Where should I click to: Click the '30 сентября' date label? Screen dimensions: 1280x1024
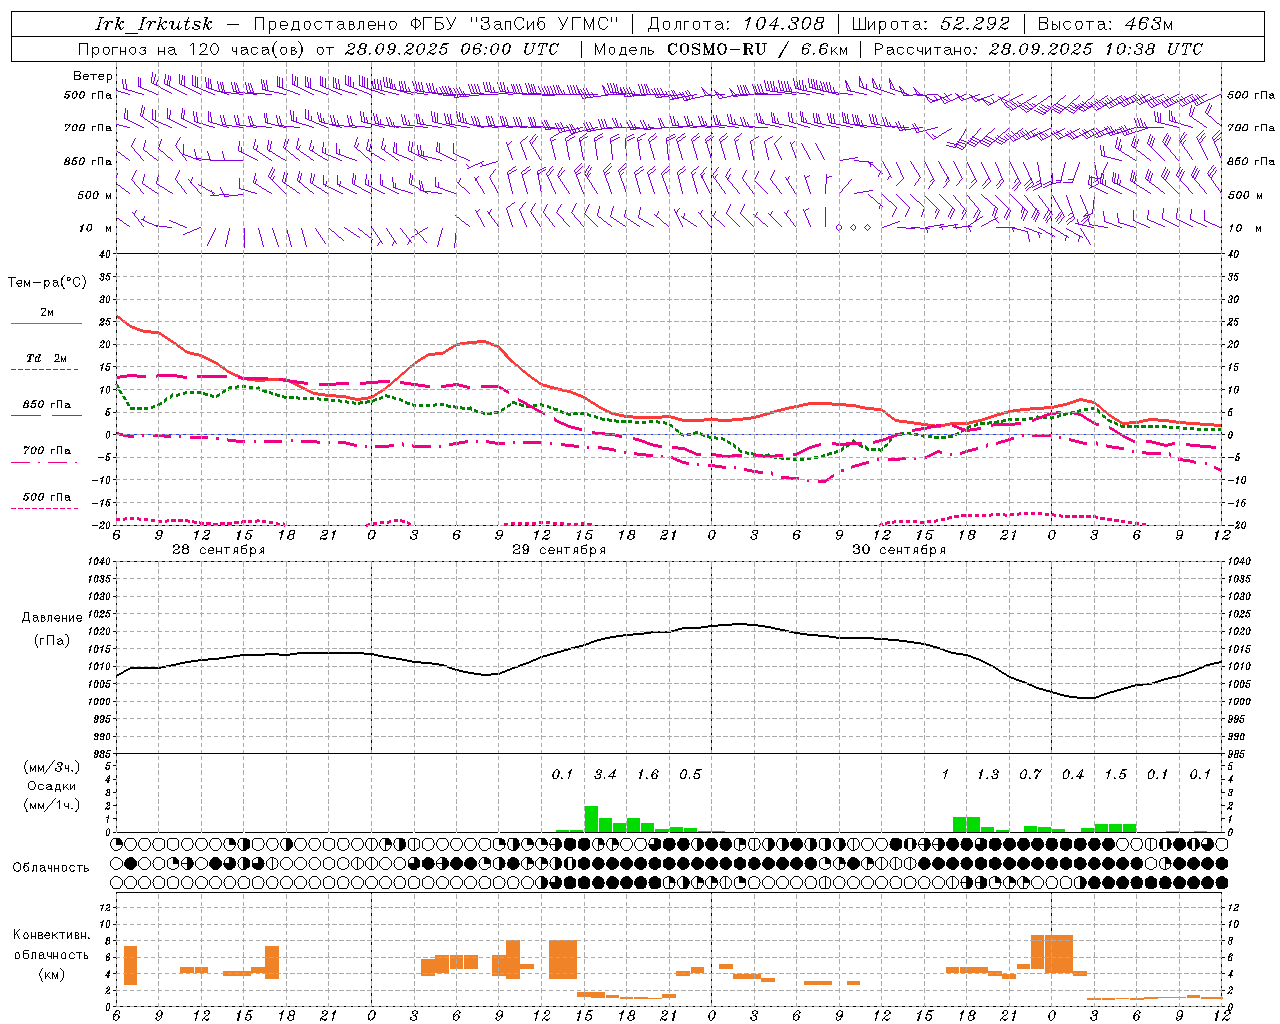click(899, 550)
